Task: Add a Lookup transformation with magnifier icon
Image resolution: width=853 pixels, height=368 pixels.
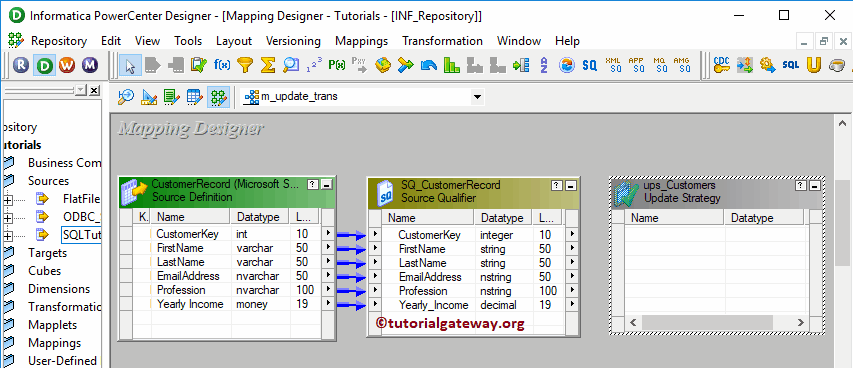Action: [291, 65]
